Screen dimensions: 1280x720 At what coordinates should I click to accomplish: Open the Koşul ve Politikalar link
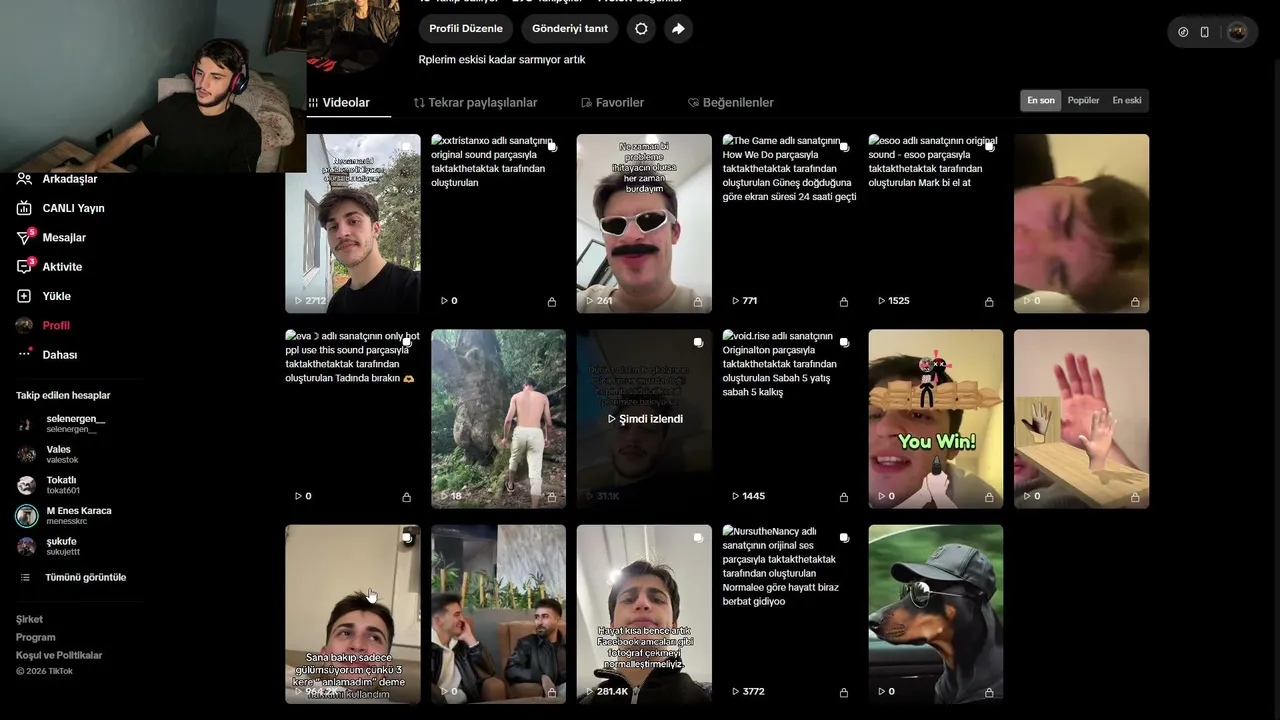click(x=59, y=655)
